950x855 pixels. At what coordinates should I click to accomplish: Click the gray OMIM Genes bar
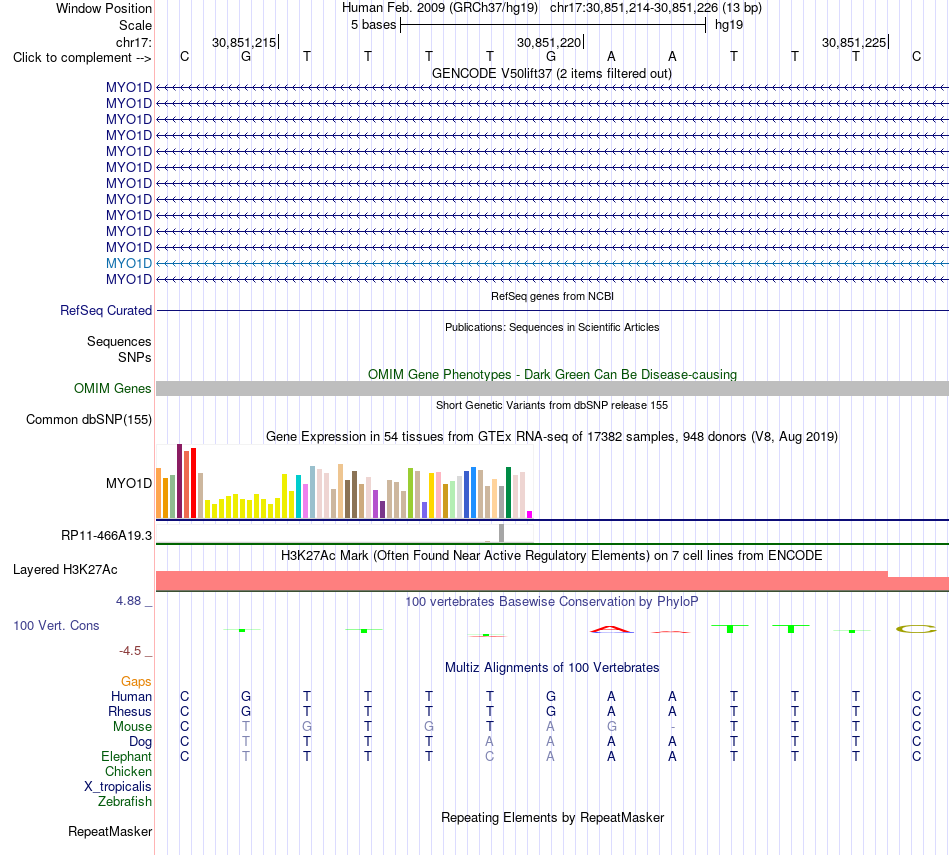(x=552, y=388)
